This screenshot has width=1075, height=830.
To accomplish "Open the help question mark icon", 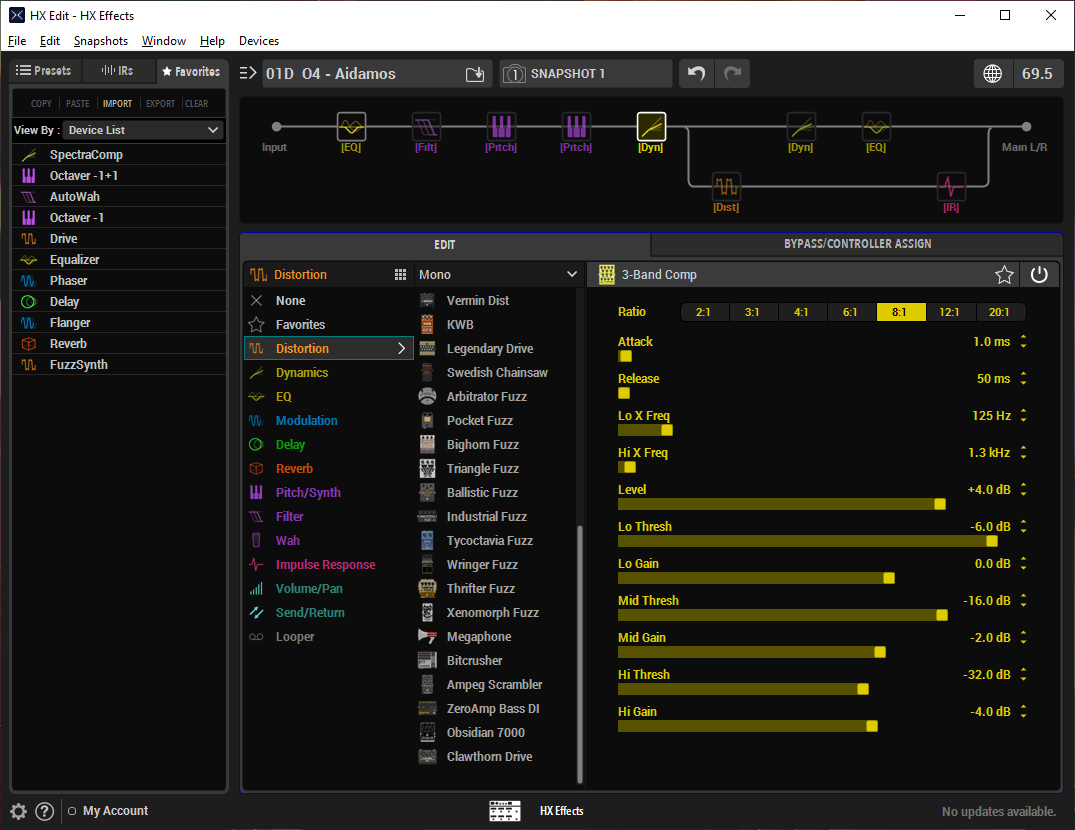I will [x=45, y=811].
